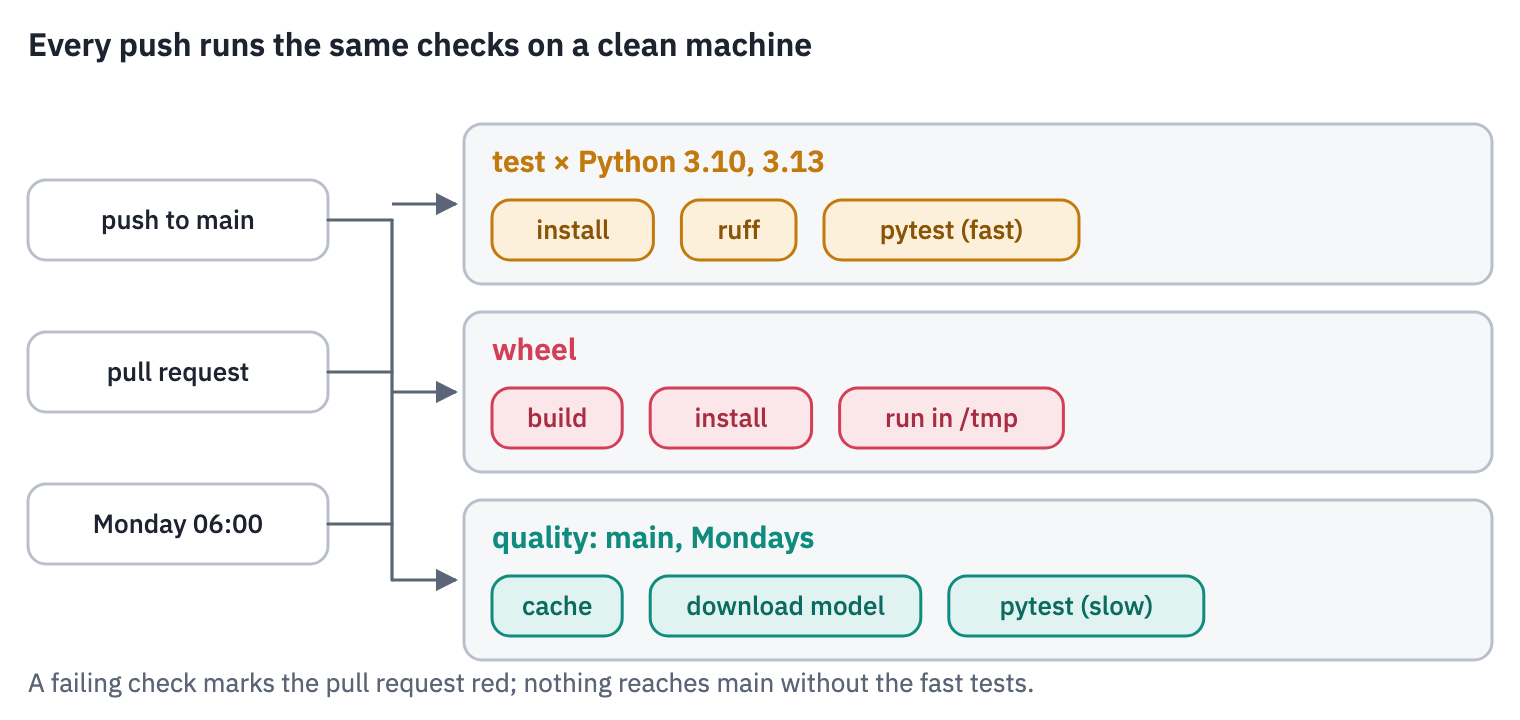Select the 'run in /tmp' step pill

coord(951,418)
